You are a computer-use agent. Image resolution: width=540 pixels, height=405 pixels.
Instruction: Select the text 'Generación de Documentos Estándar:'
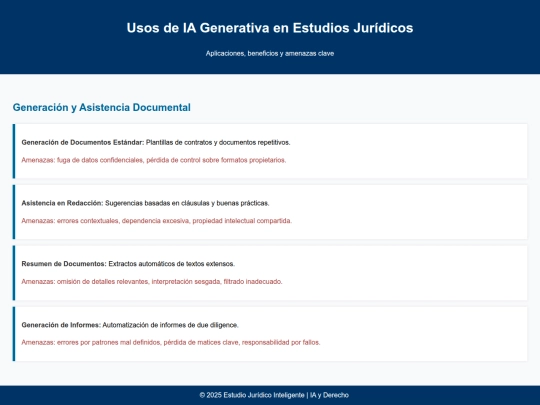83,143
